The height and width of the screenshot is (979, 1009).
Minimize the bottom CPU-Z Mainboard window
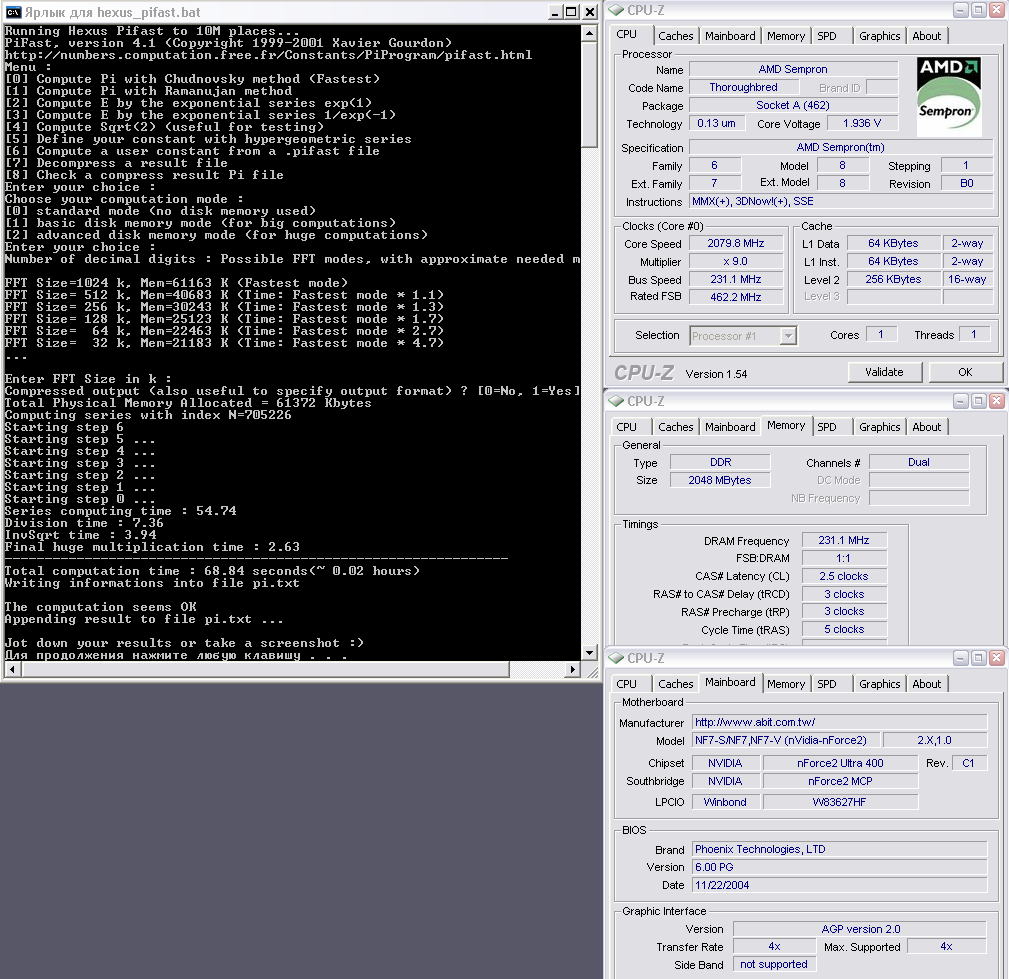pos(961,658)
